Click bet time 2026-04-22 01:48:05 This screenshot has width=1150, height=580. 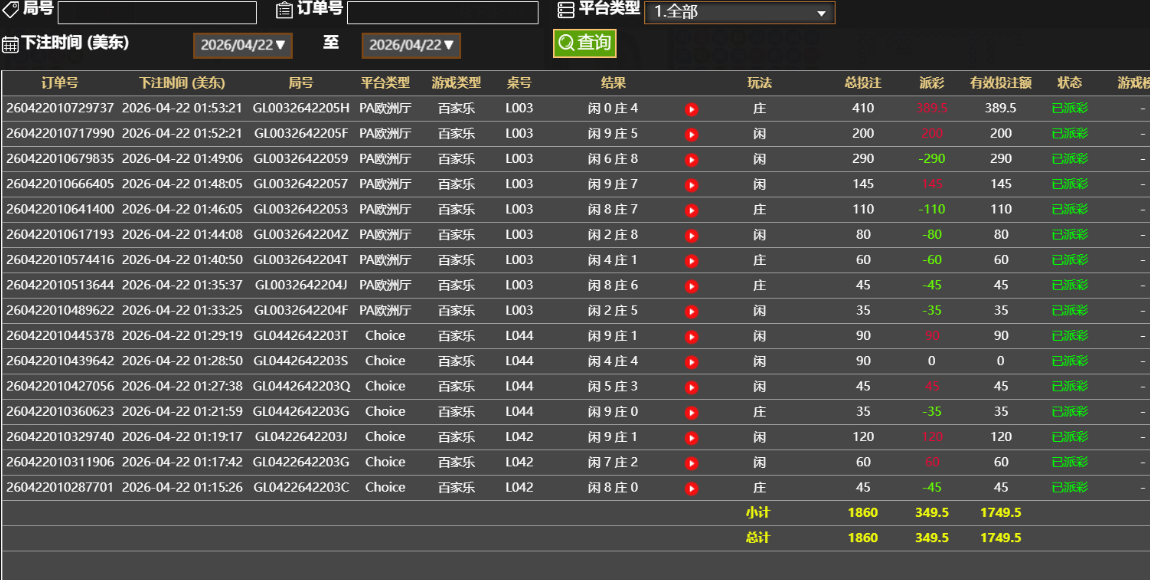point(182,184)
